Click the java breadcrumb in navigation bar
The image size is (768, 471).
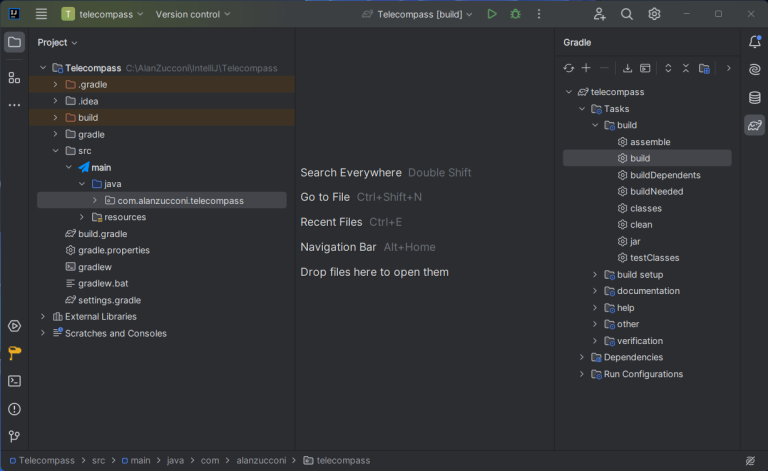tap(175, 460)
